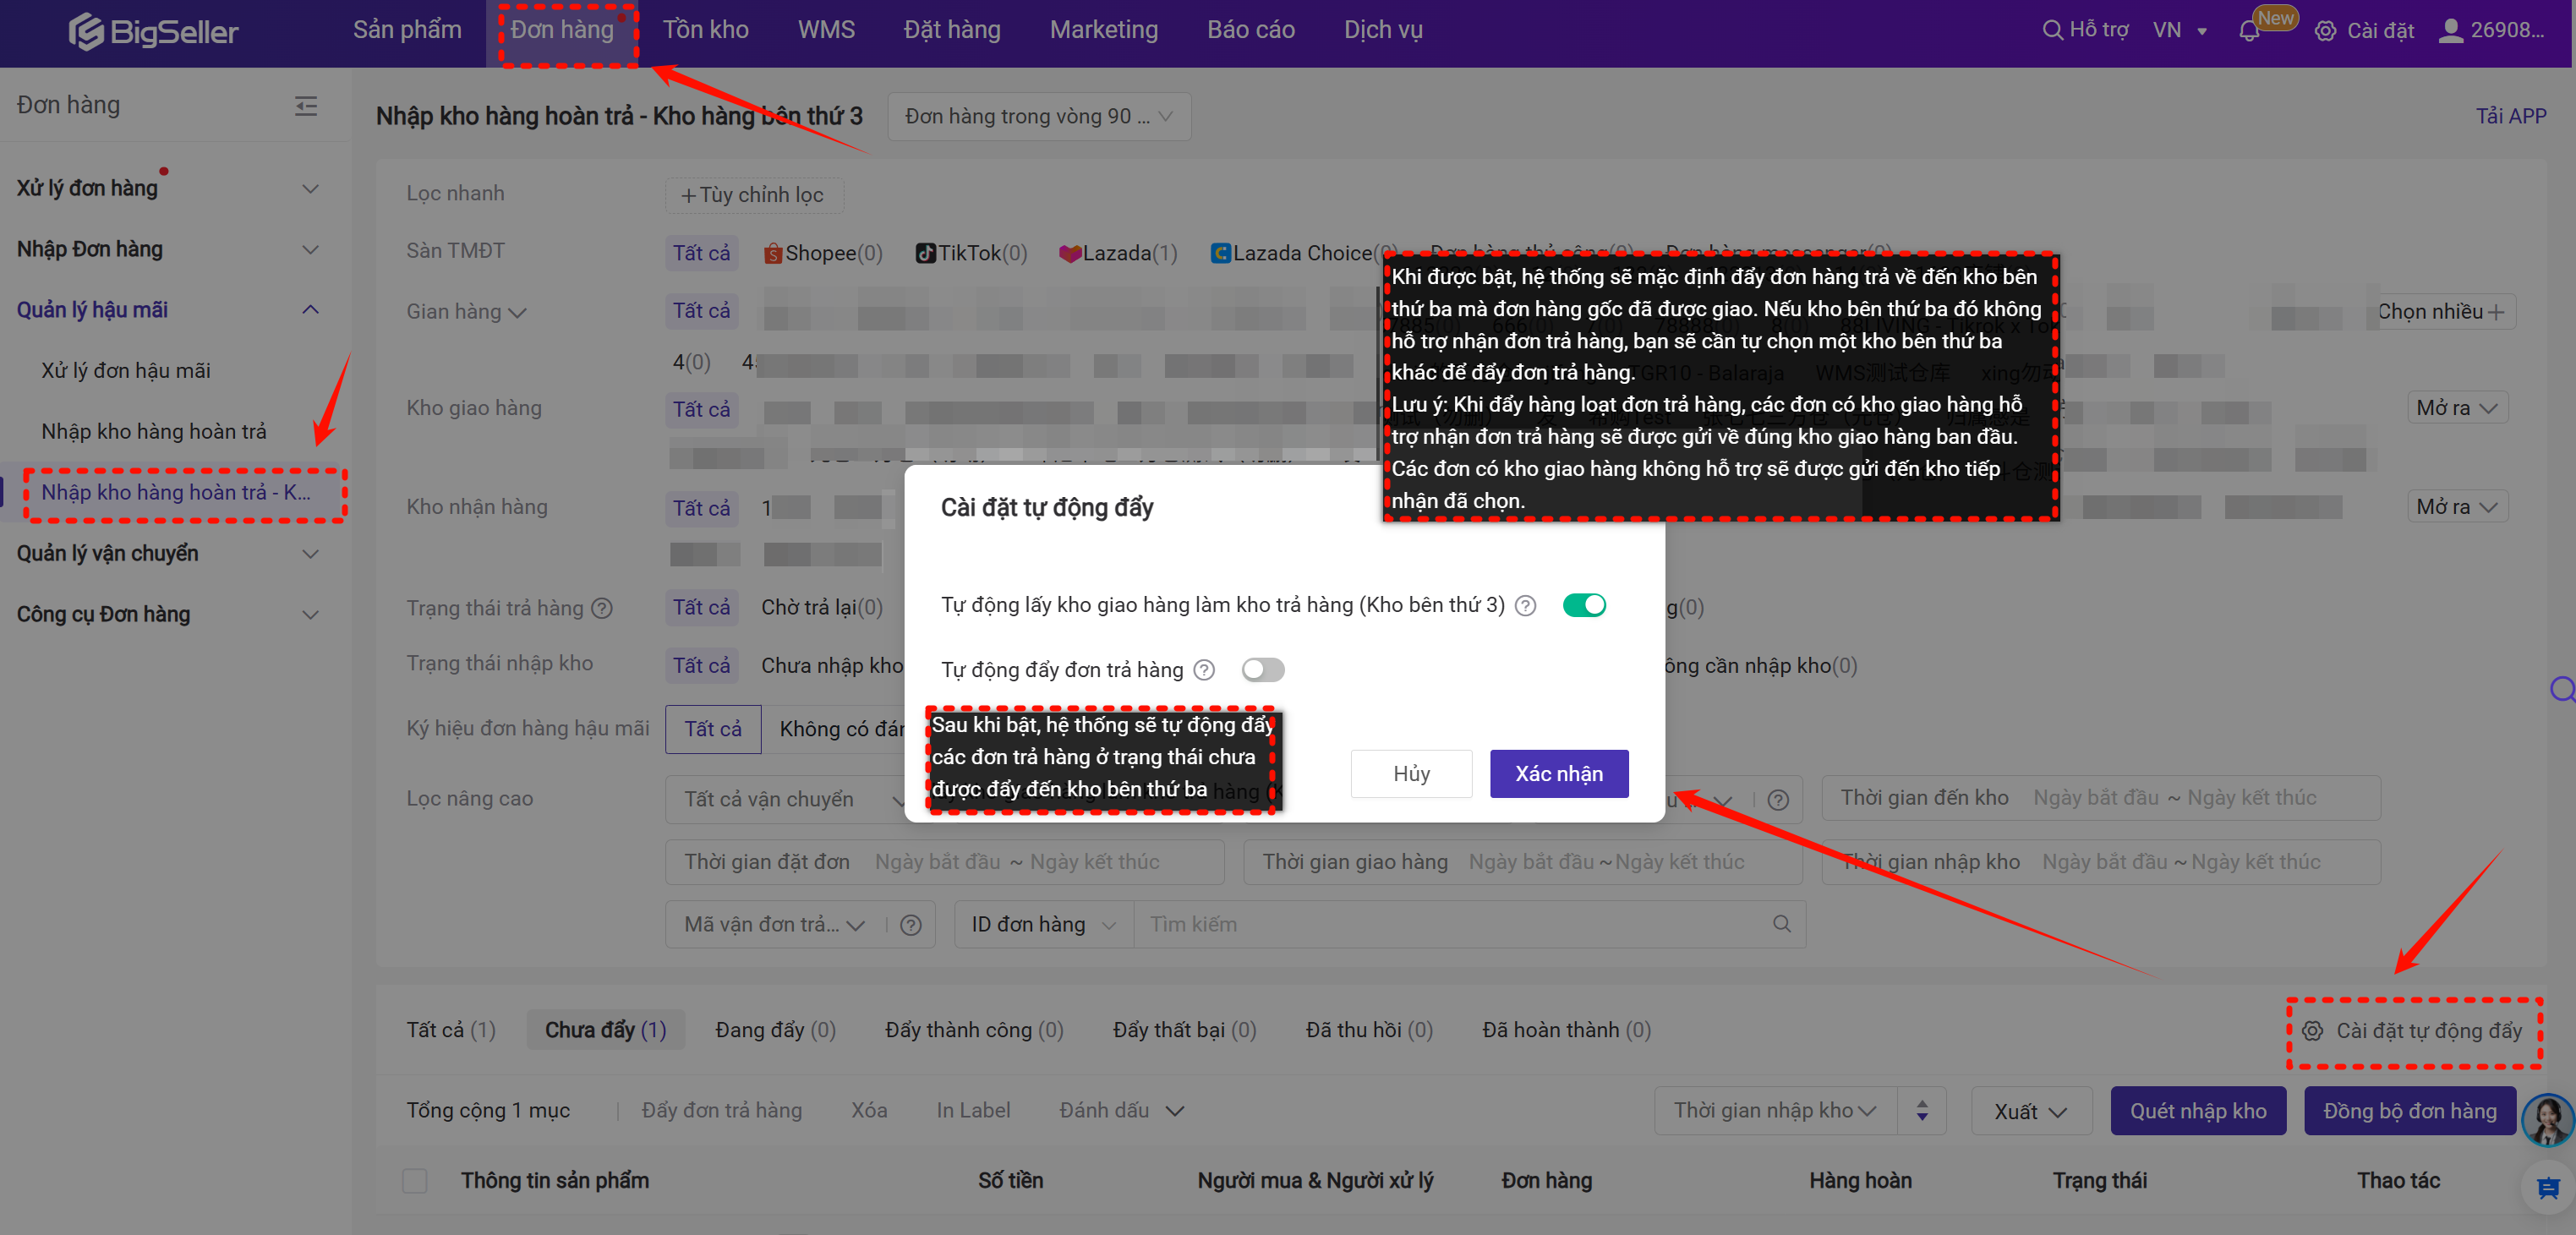The width and height of the screenshot is (2576, 1235).
Task: Click the search magnifier in Tìm kiếm field
Action: (x=1781, y=924)
